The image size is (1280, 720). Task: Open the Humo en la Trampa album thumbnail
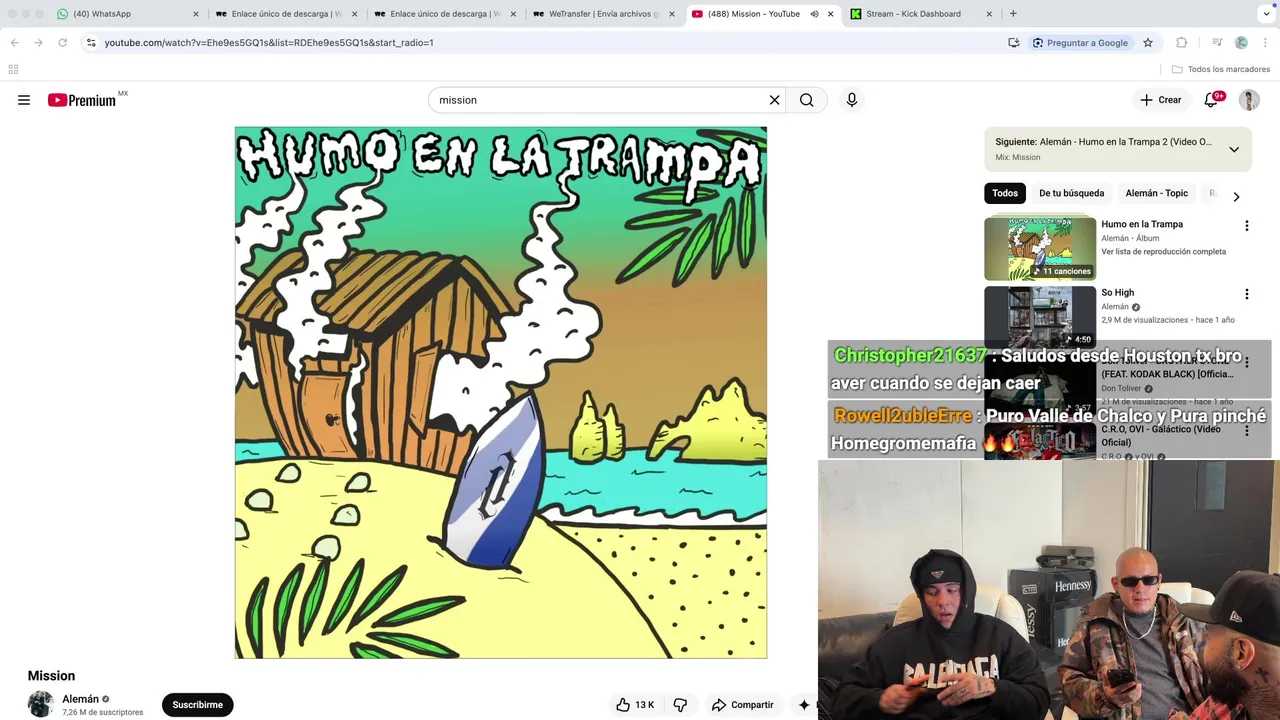(x=1040, y=249)
